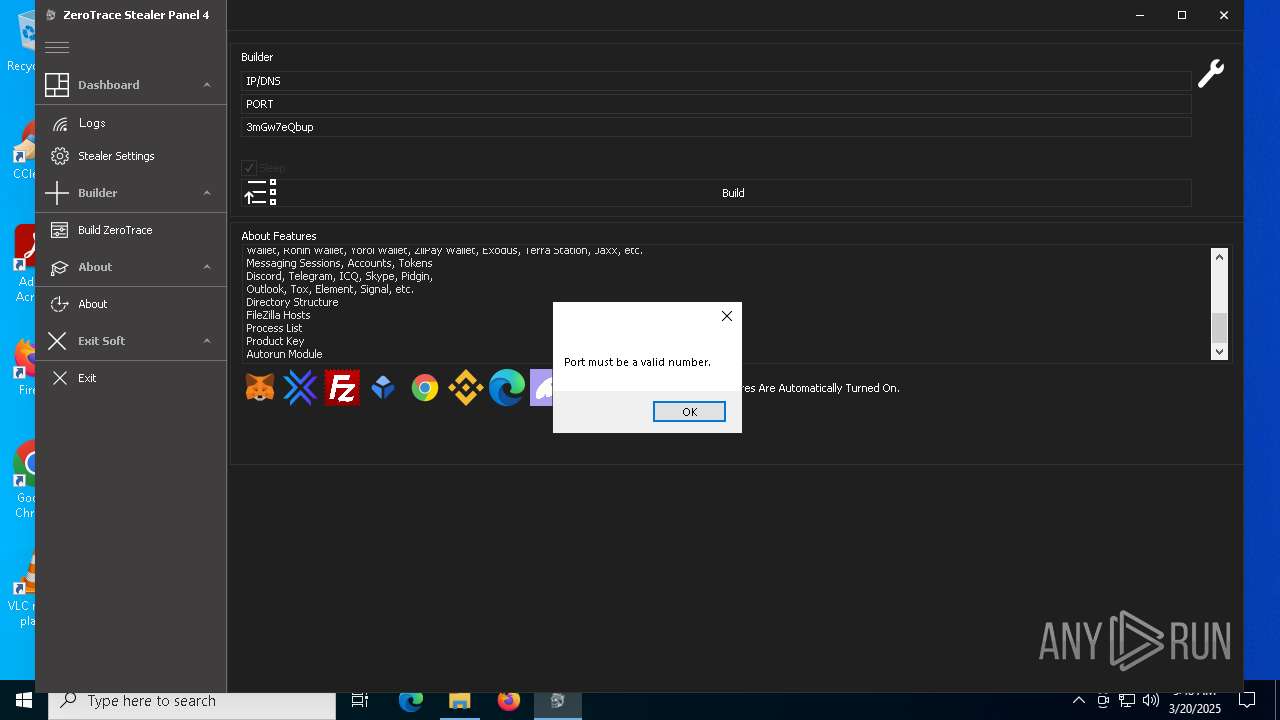Image resolution: width=1280 pixels, height=720 pixels.
Task: Click the features list scrollbar thumb
Action: (1219, 328)
